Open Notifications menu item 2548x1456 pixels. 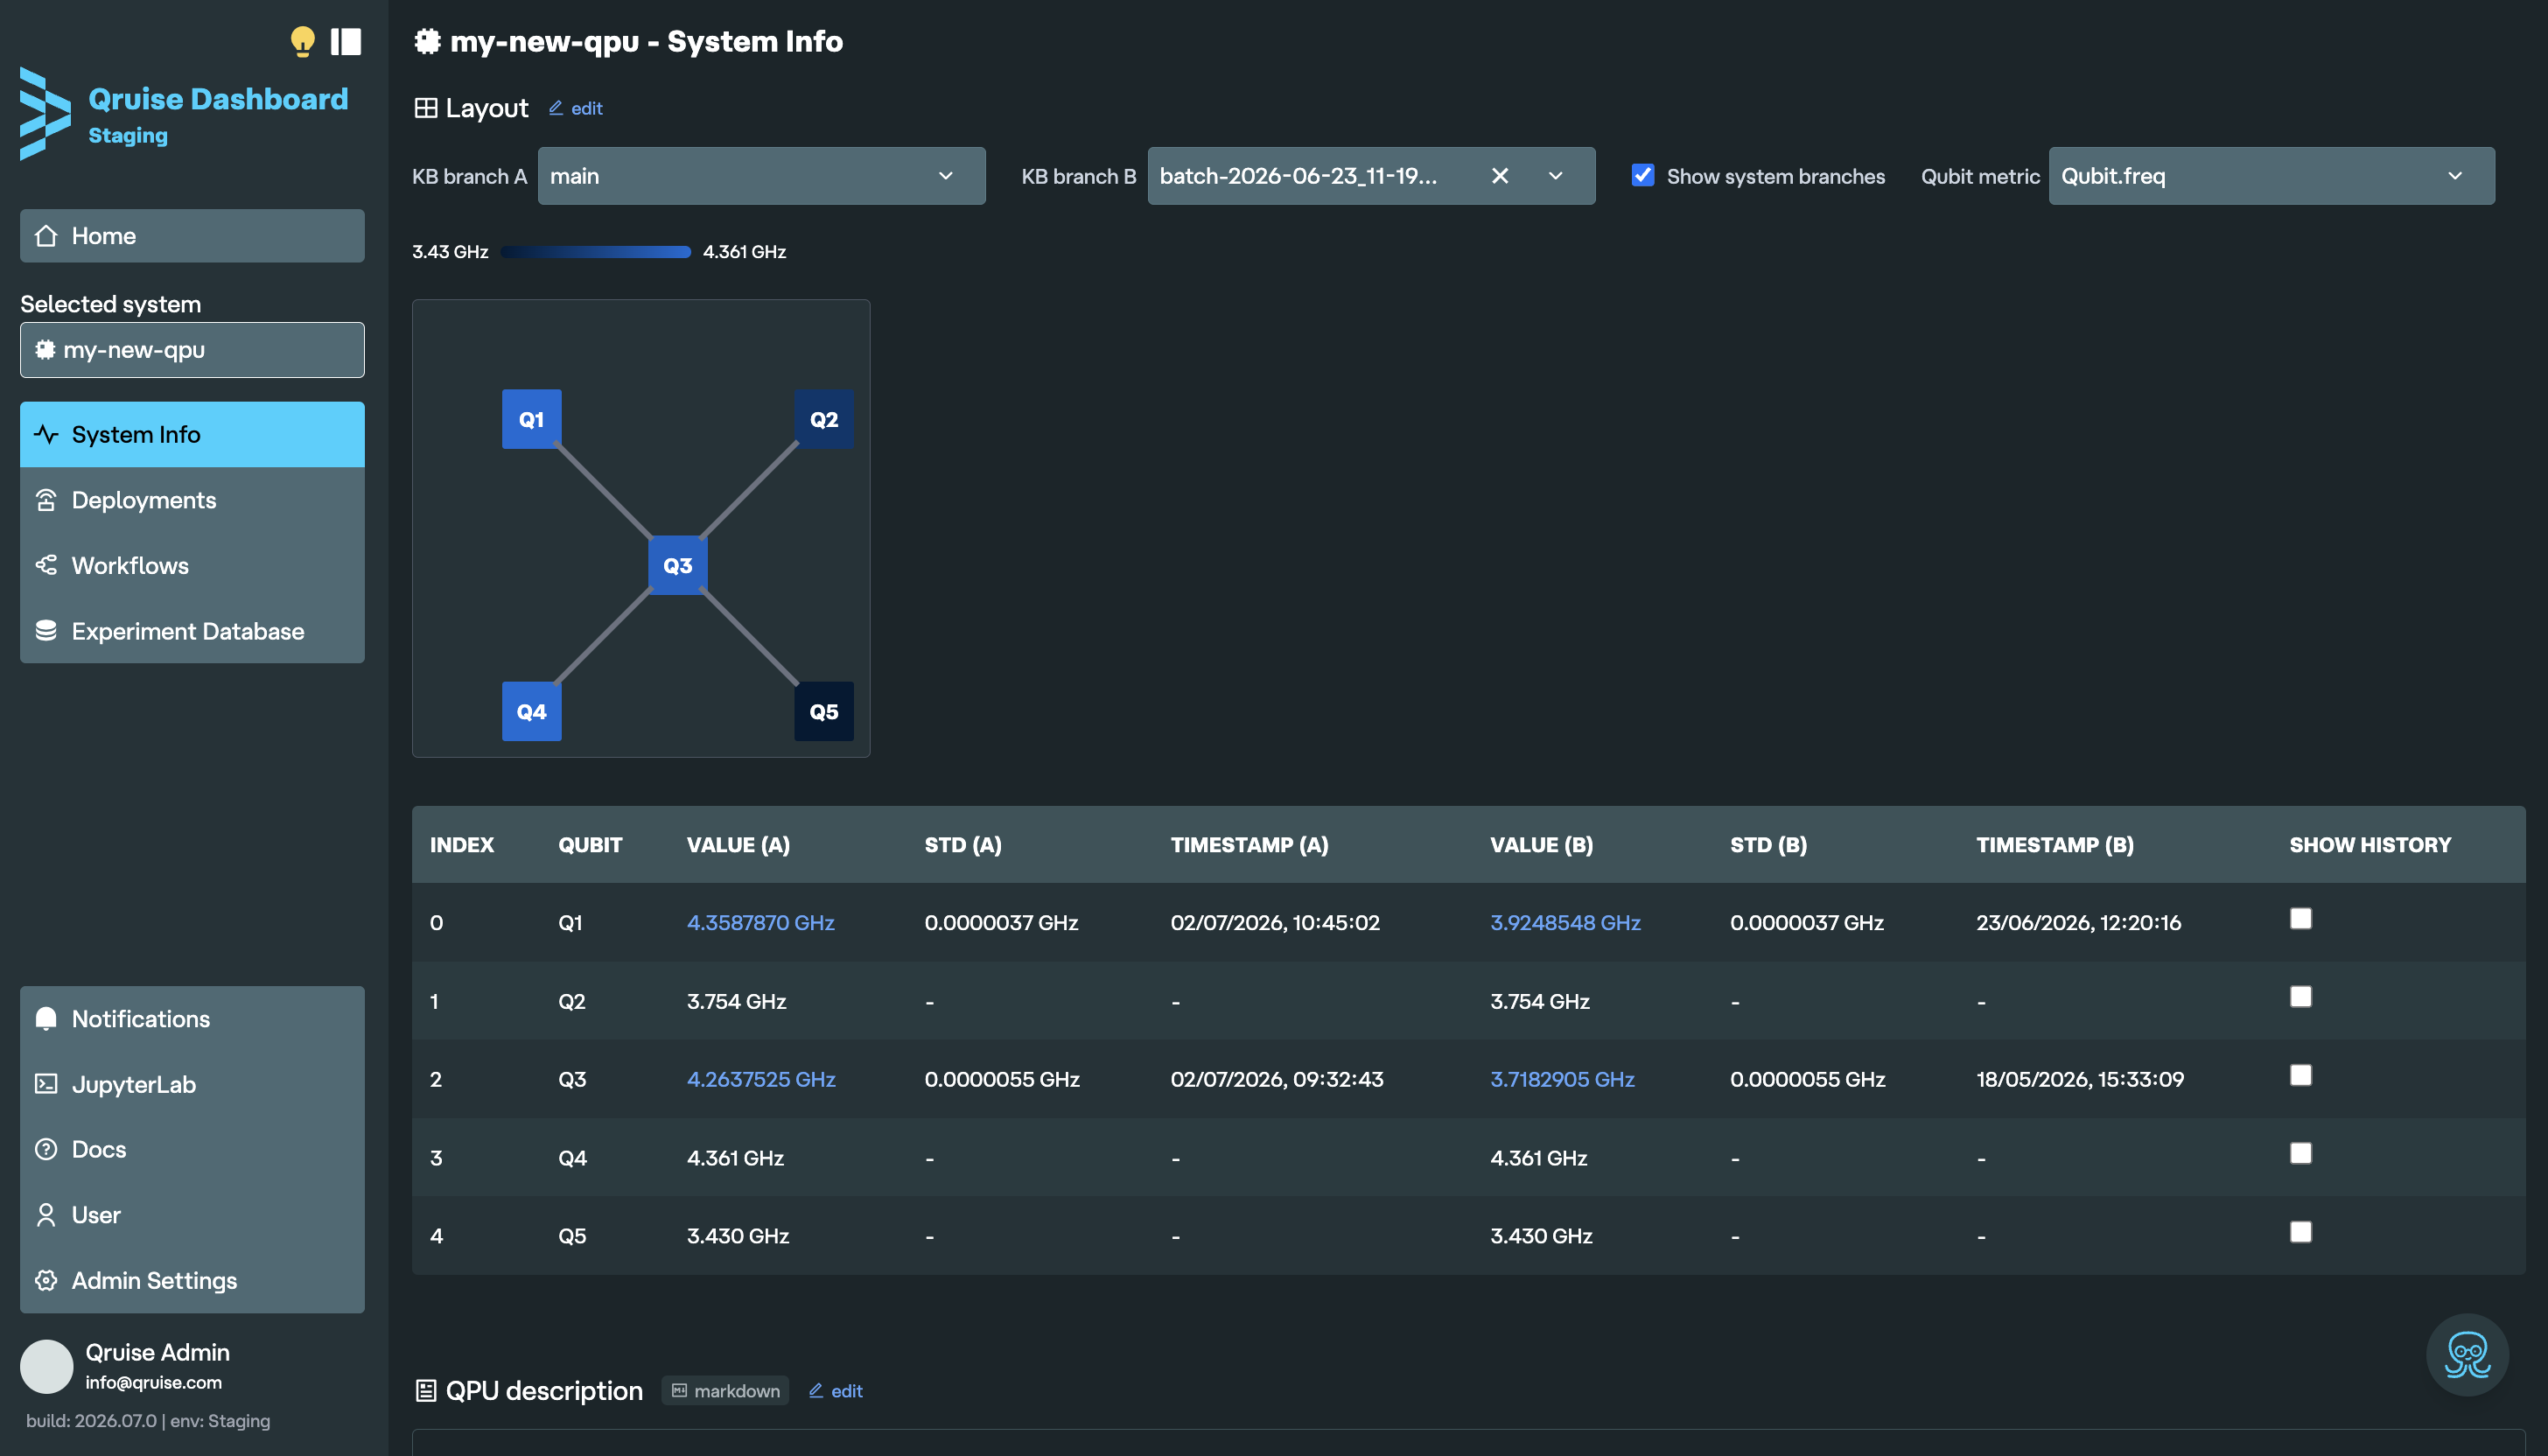(x=192, y=1018)
